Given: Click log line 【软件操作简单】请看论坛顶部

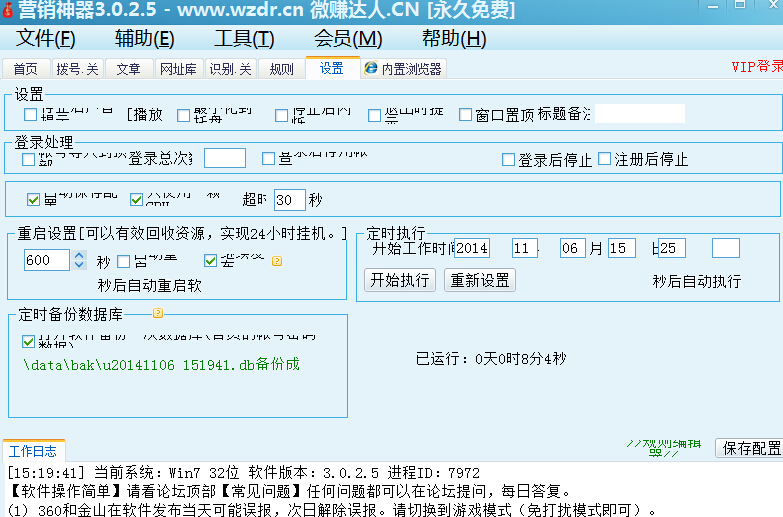Looking at the screenshot, I should 289,491.
